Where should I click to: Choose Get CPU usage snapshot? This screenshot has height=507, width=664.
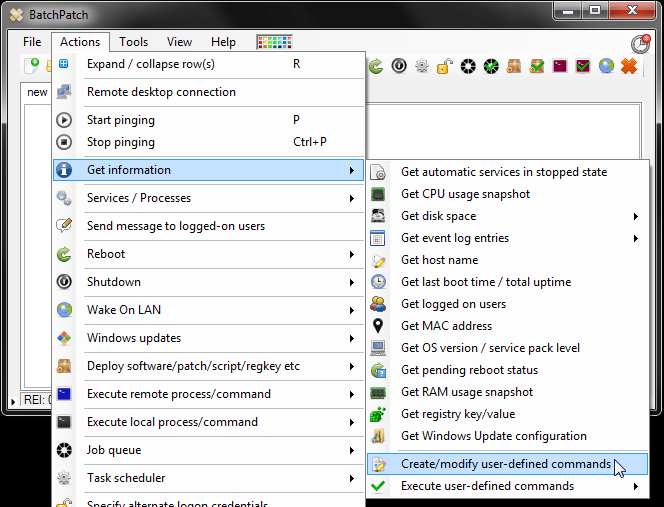pyautogui.click(x=507, y=194)
